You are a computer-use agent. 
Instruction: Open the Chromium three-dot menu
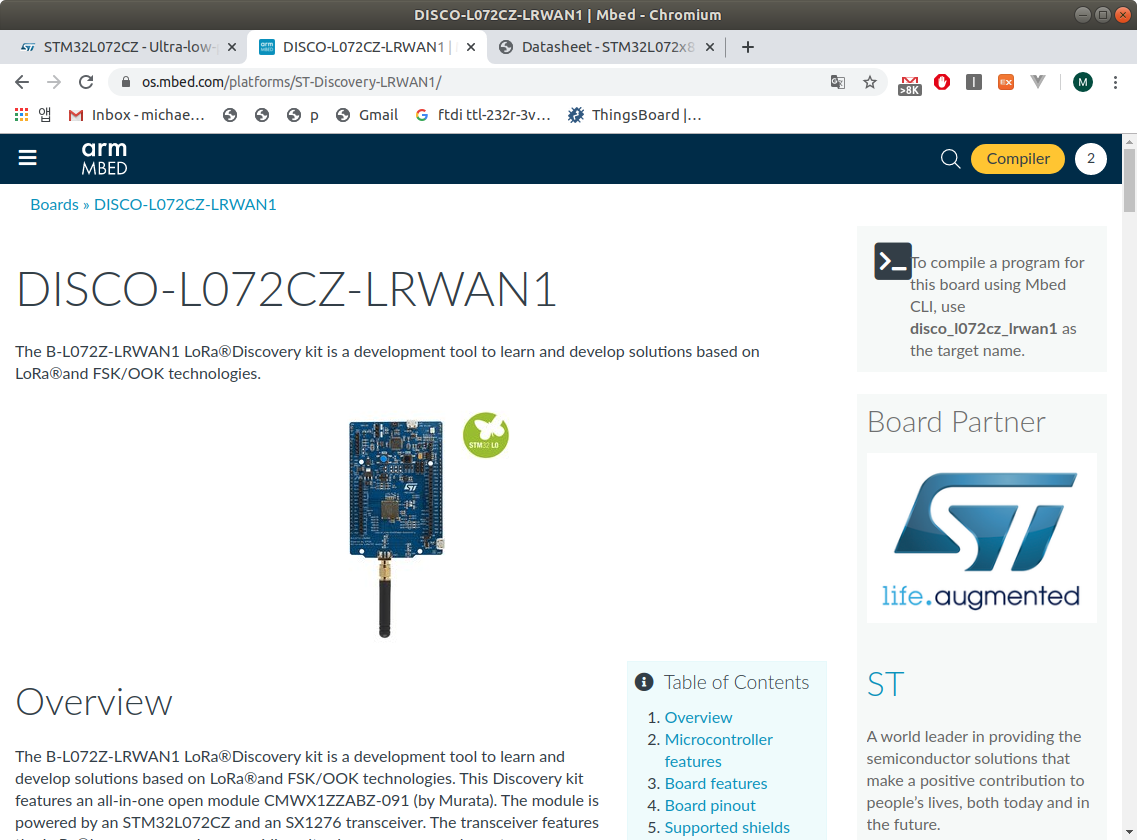pyautogui.click(x=1115, y=82)
